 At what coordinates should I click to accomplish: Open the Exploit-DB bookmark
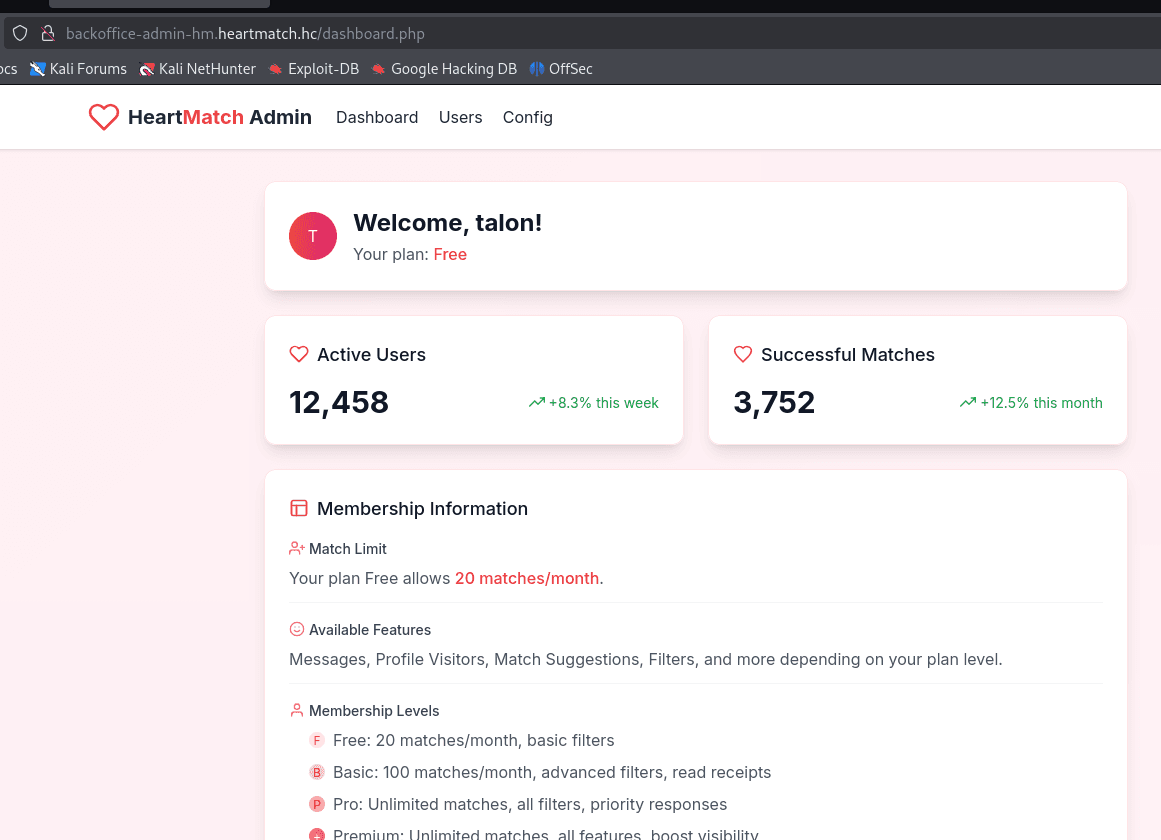click(313, 69)
